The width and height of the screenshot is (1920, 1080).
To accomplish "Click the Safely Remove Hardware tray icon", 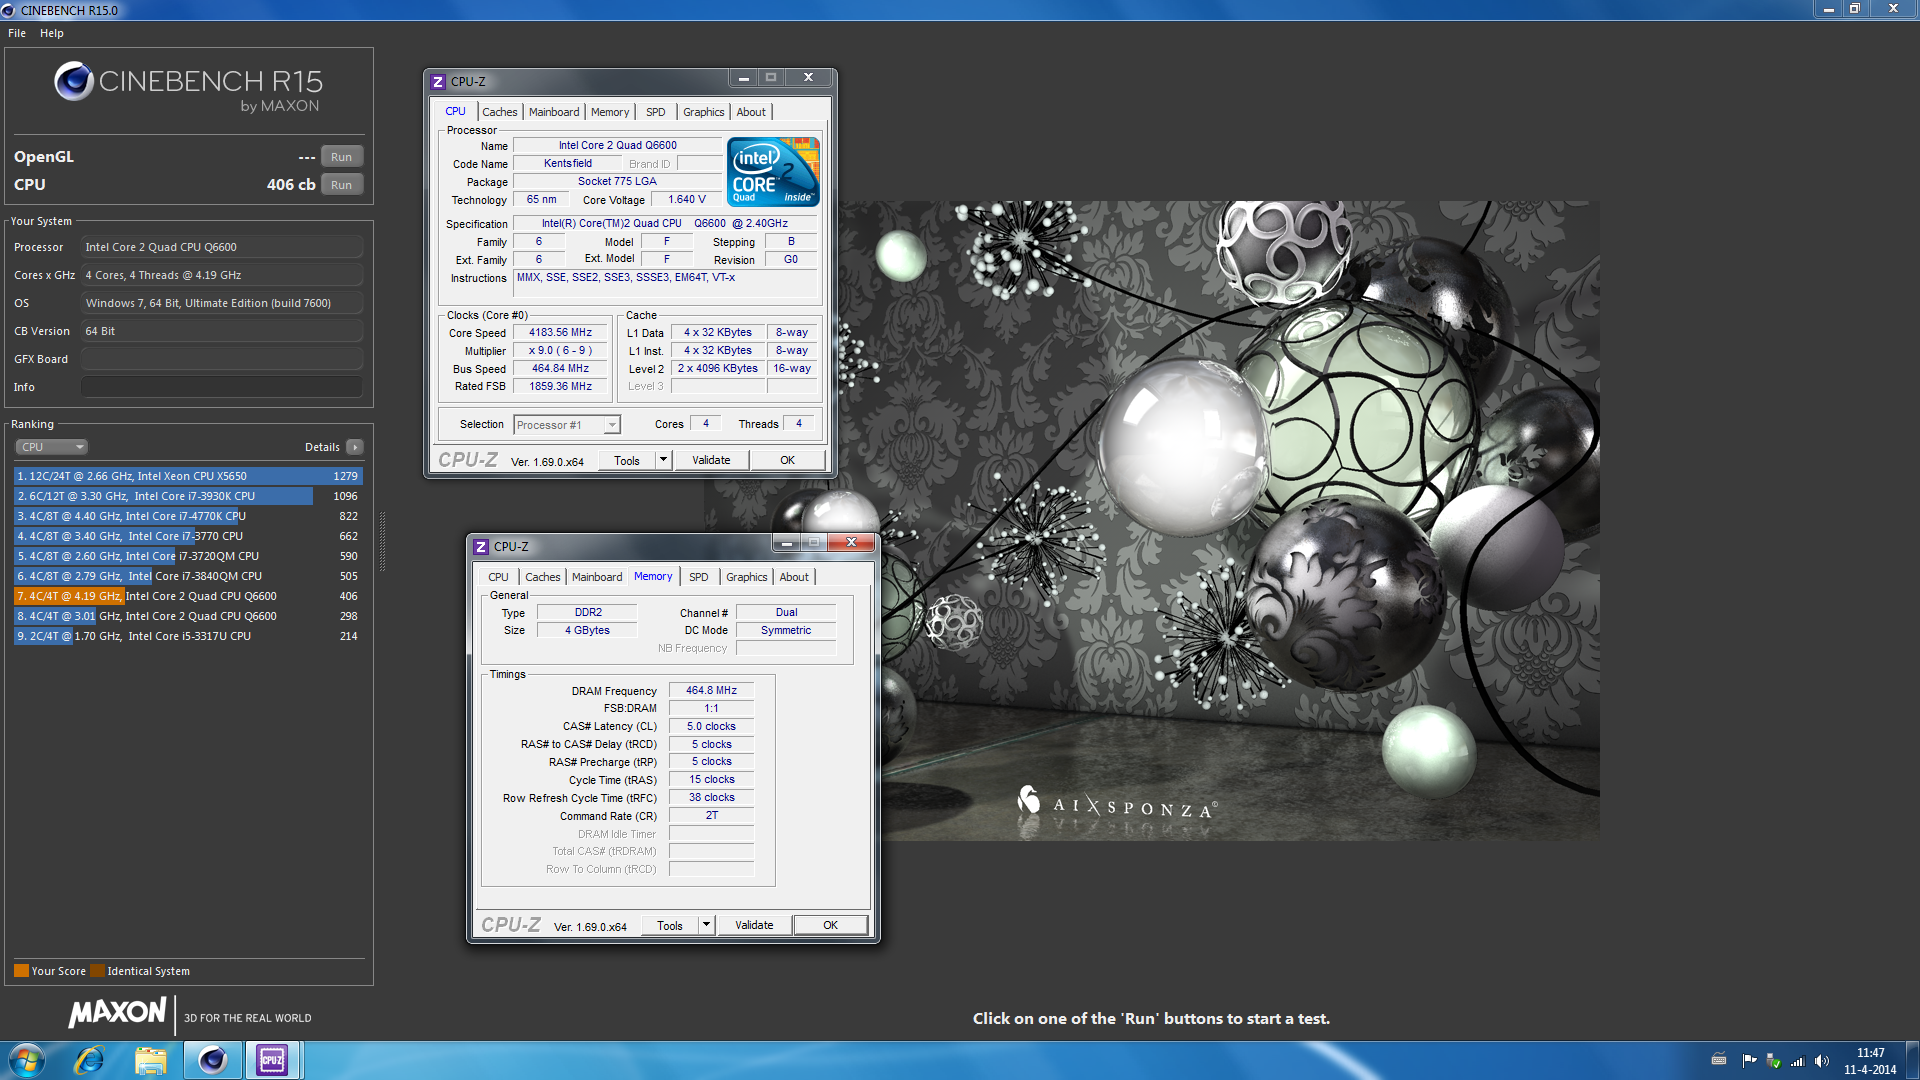I will [1773, 1061].
